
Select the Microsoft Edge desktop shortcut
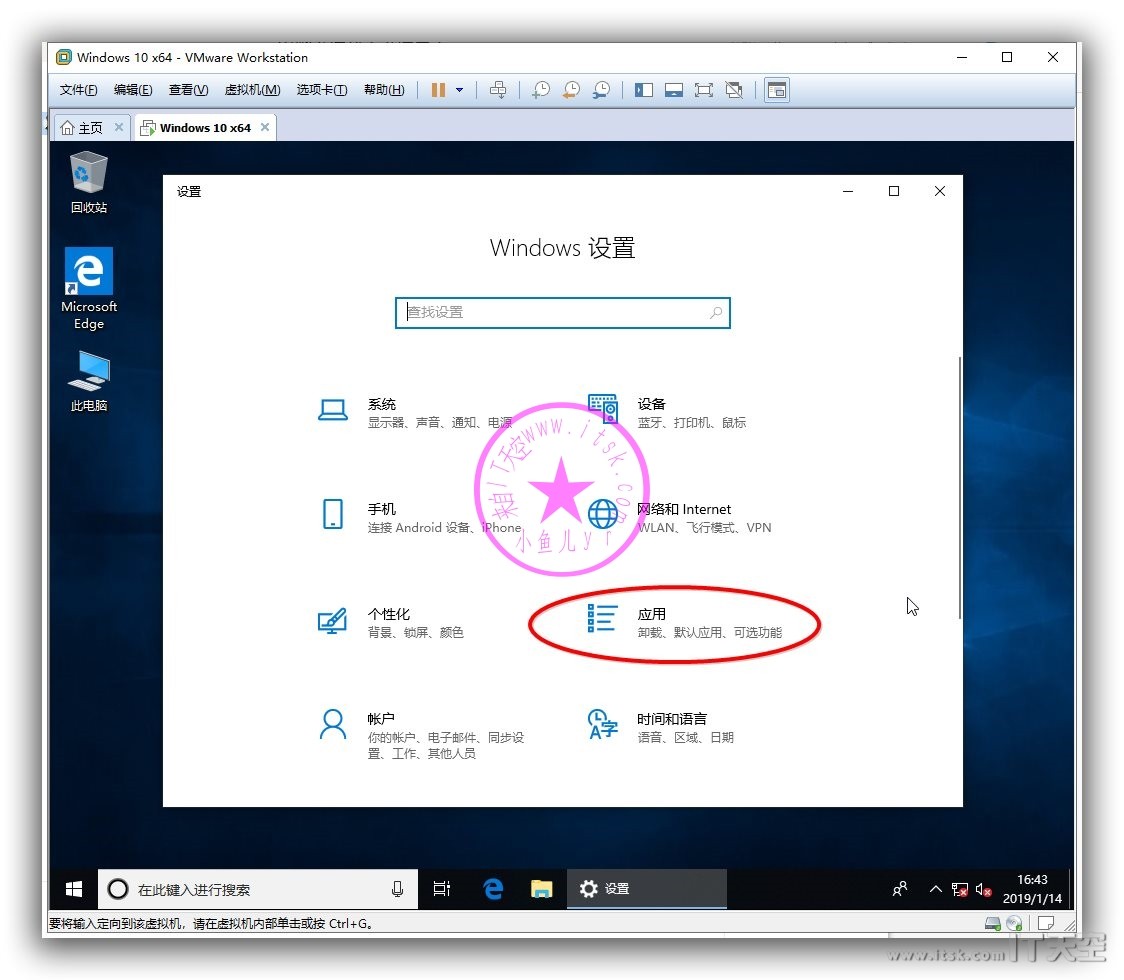[x=89, y=289]
